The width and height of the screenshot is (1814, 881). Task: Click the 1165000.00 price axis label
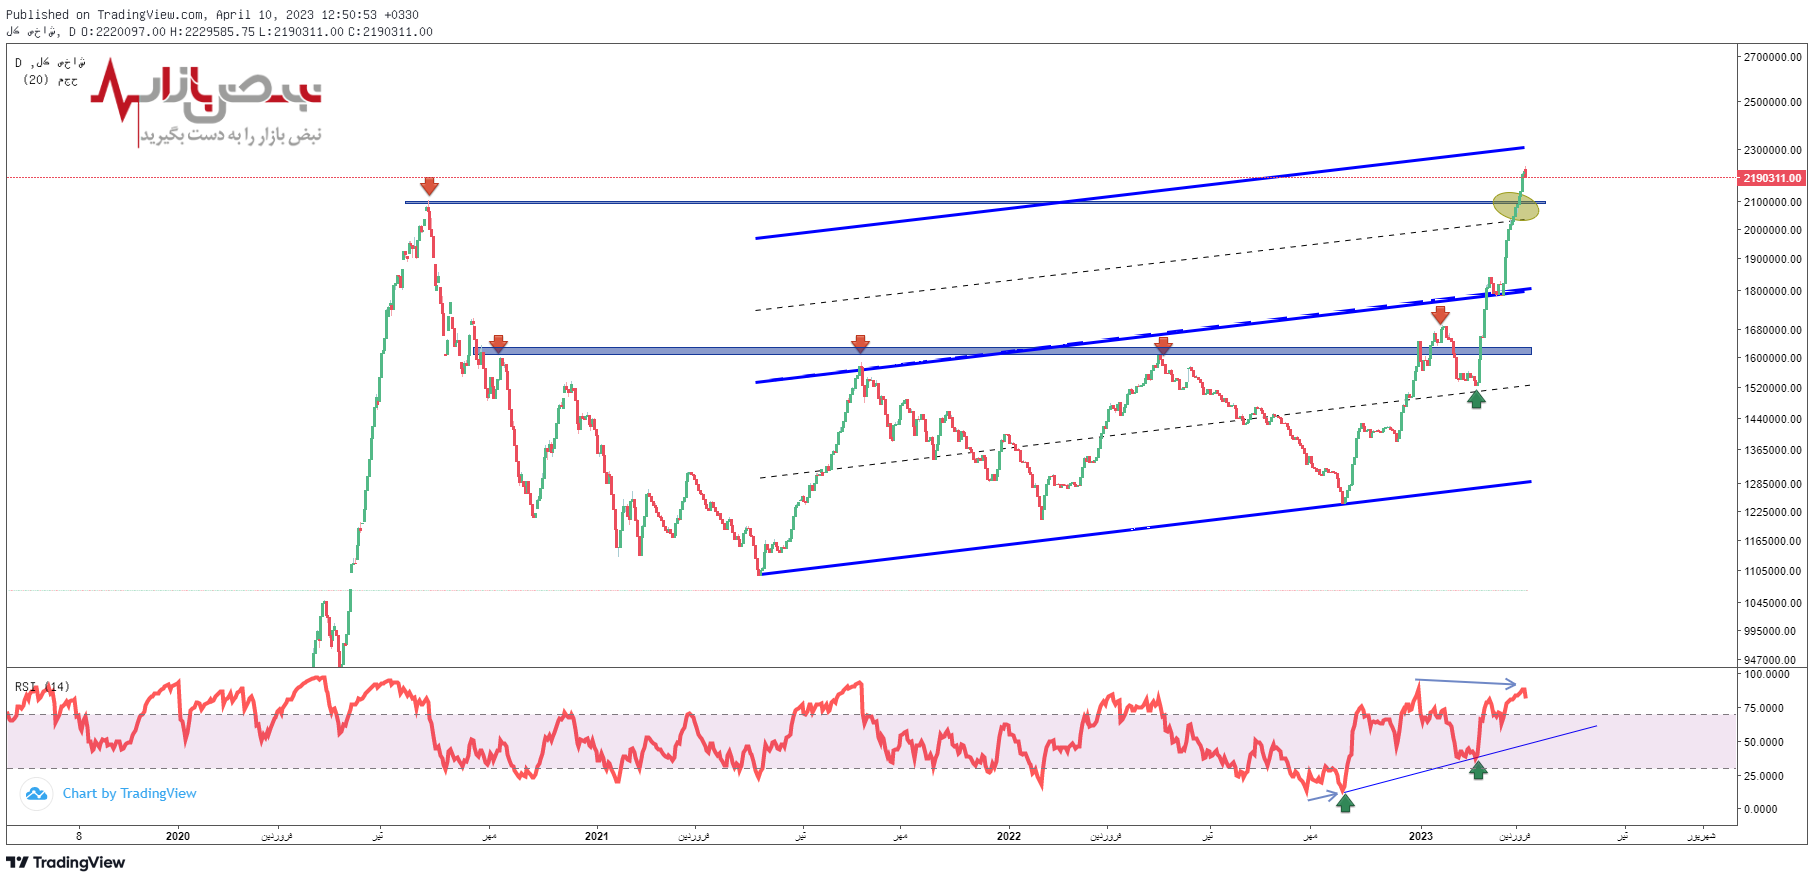pos(1772,541)
